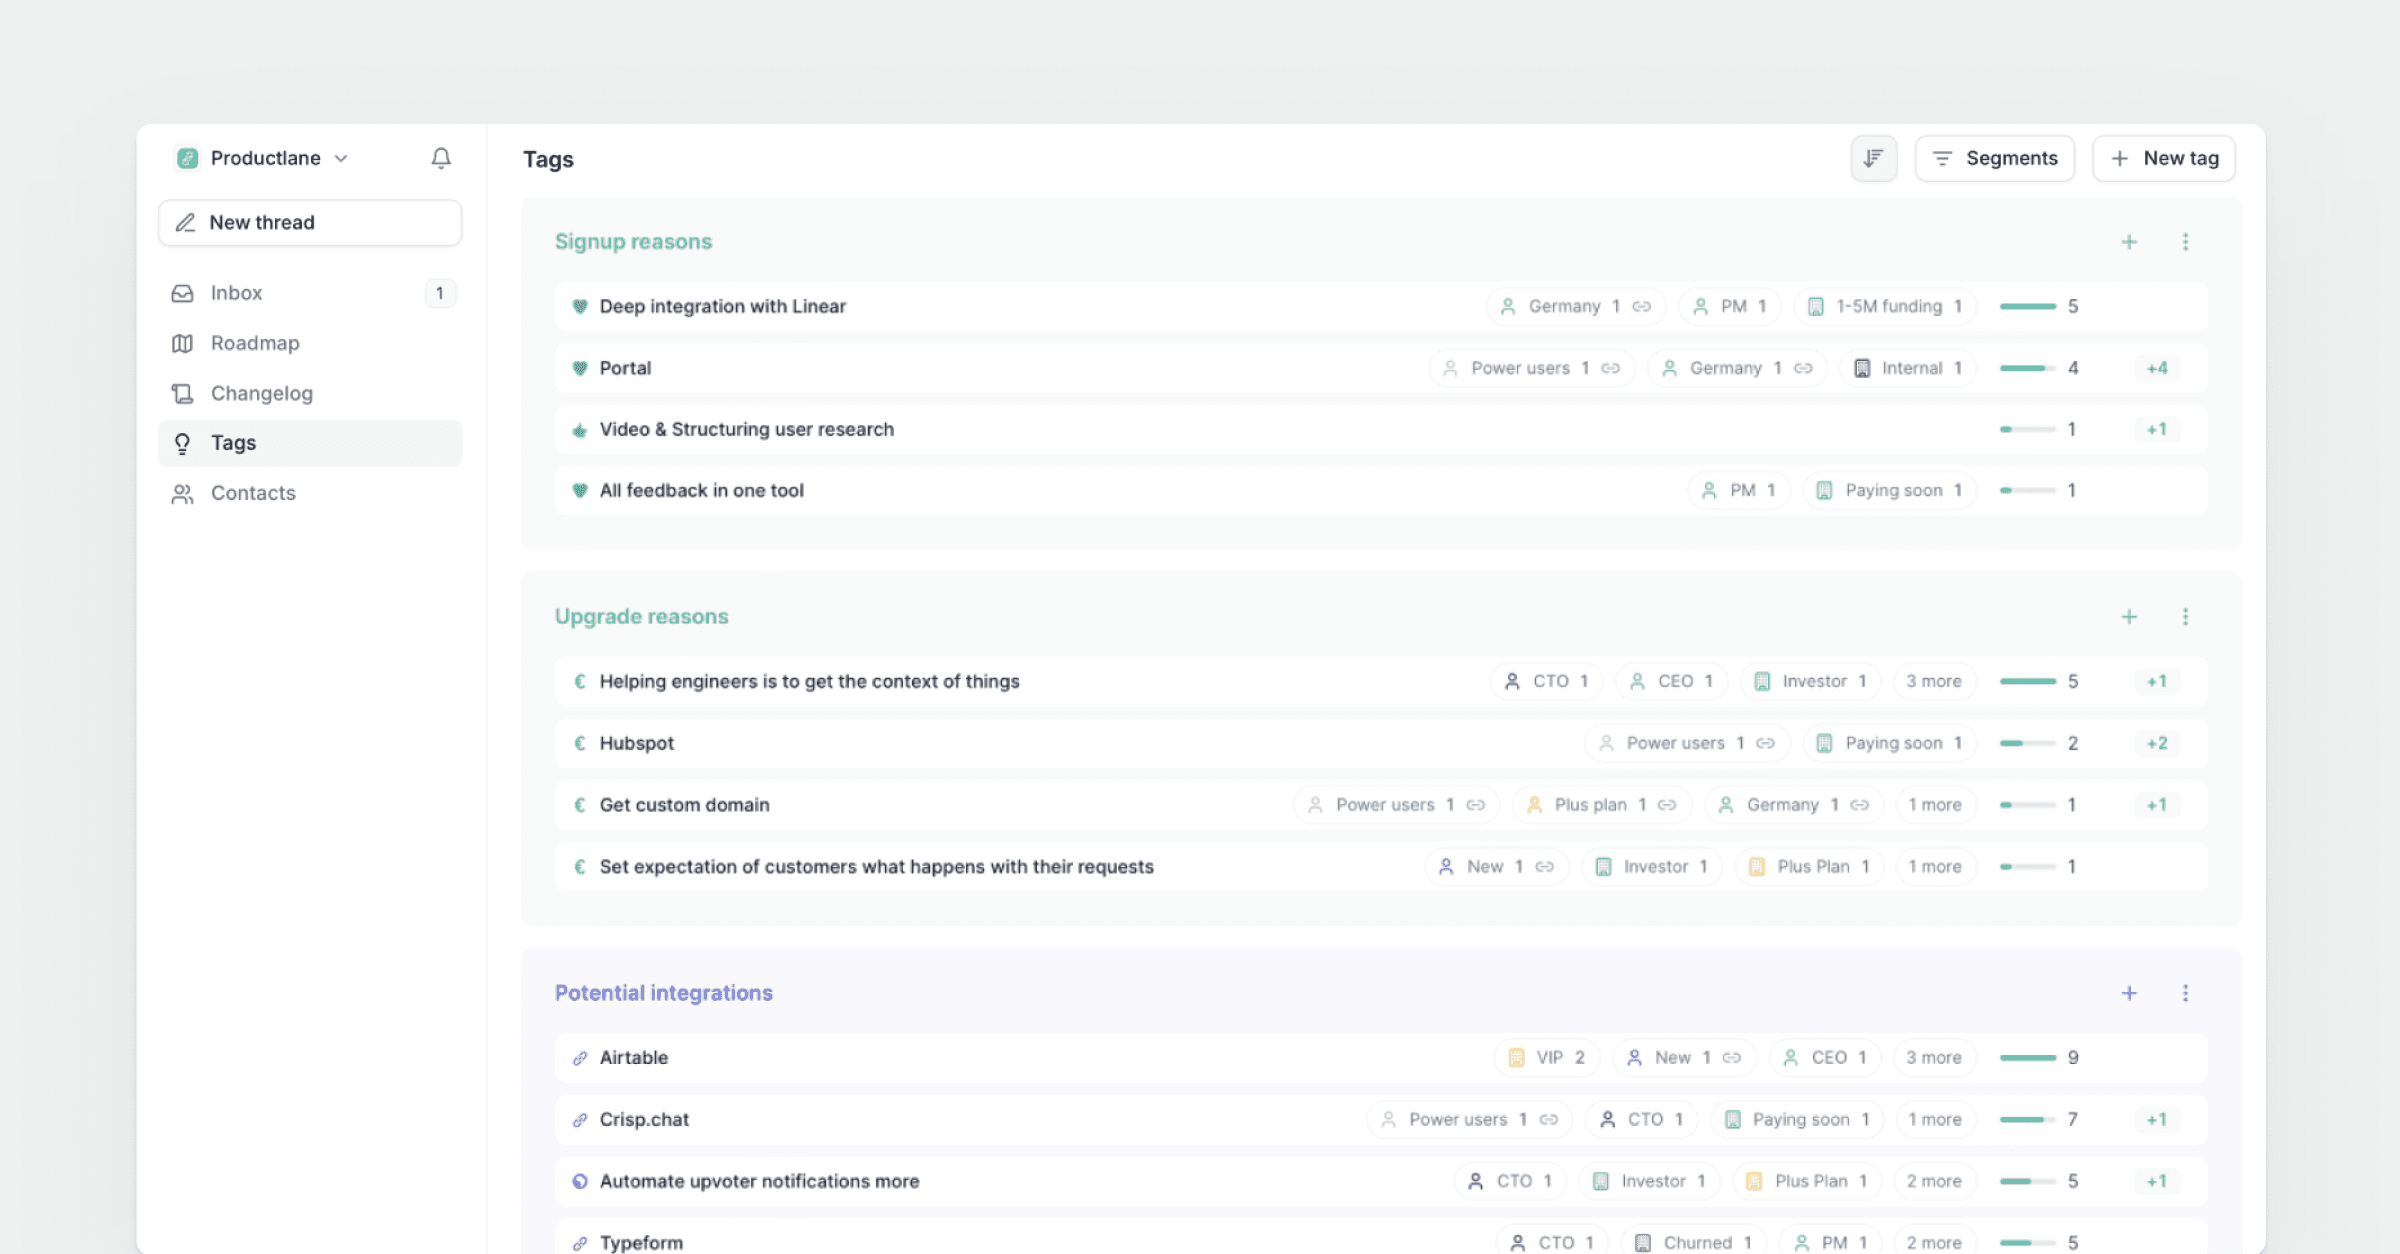
Task: Click the sort order icon button
Action: (1873, 158)
